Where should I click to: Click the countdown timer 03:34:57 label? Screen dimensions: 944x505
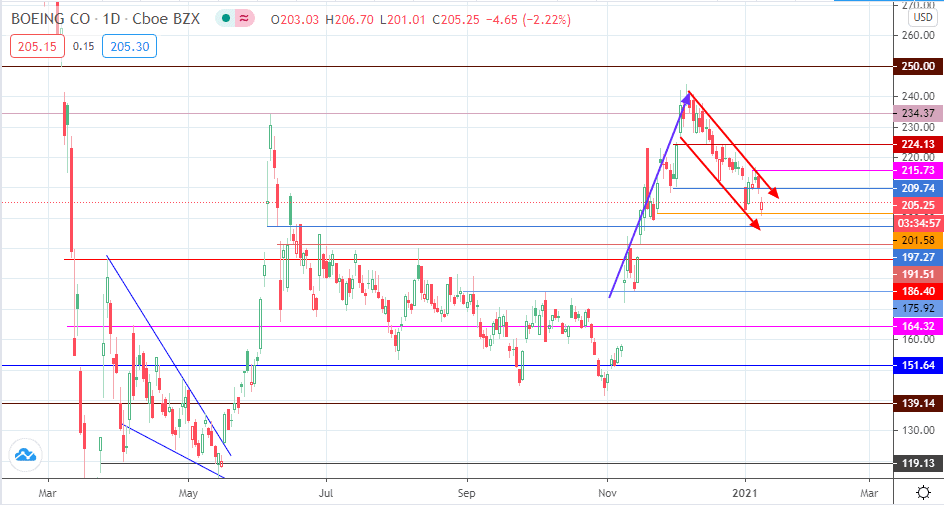(918, 223)
